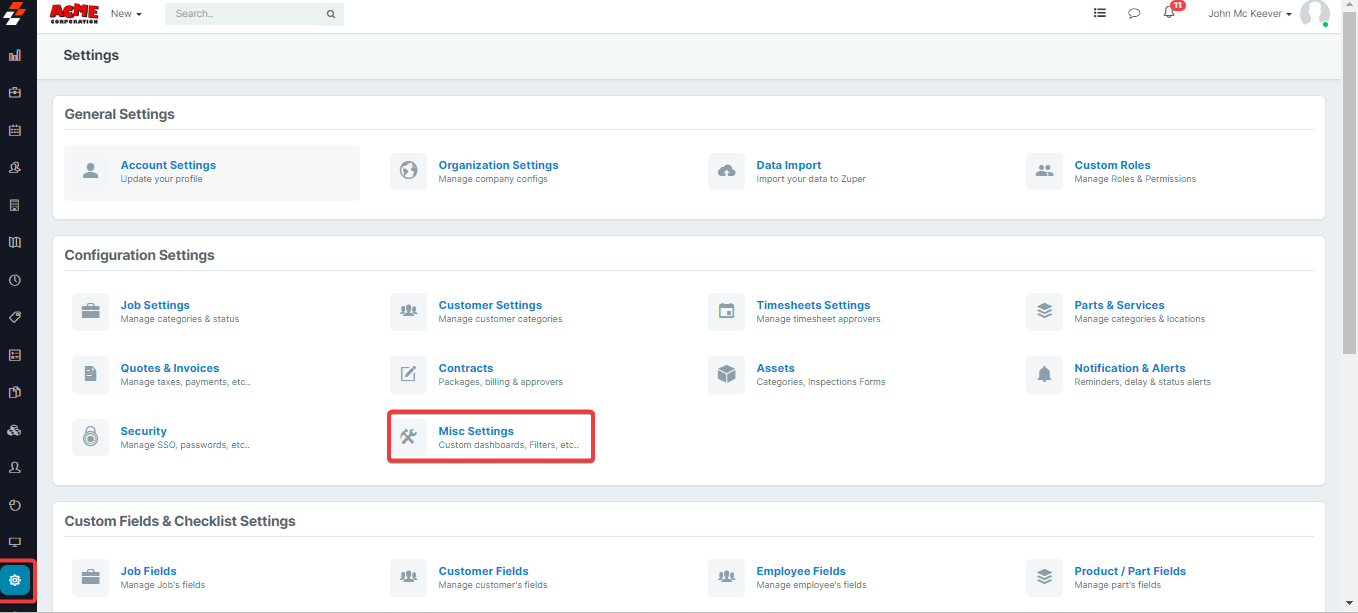Click the dashboard chart icon in sidebar
Viewport: 1358px width, 613px height.
click(x=15, y=55)
